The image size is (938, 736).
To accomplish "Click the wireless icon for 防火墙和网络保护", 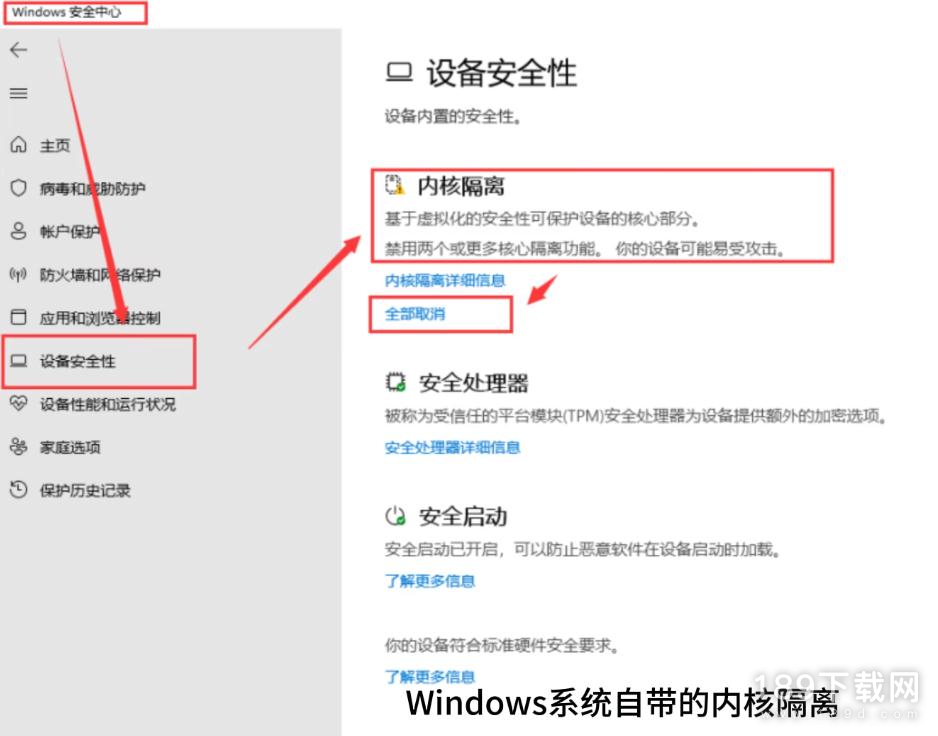I will [x=19, y=275].
